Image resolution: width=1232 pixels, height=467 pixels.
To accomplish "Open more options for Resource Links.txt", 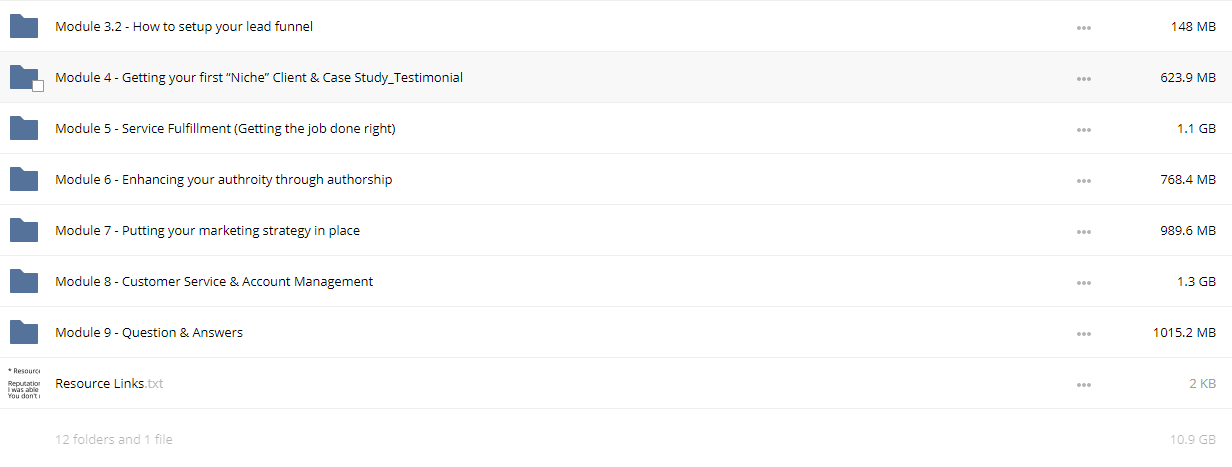I will pyautogui.click(x=1083, y=384).
